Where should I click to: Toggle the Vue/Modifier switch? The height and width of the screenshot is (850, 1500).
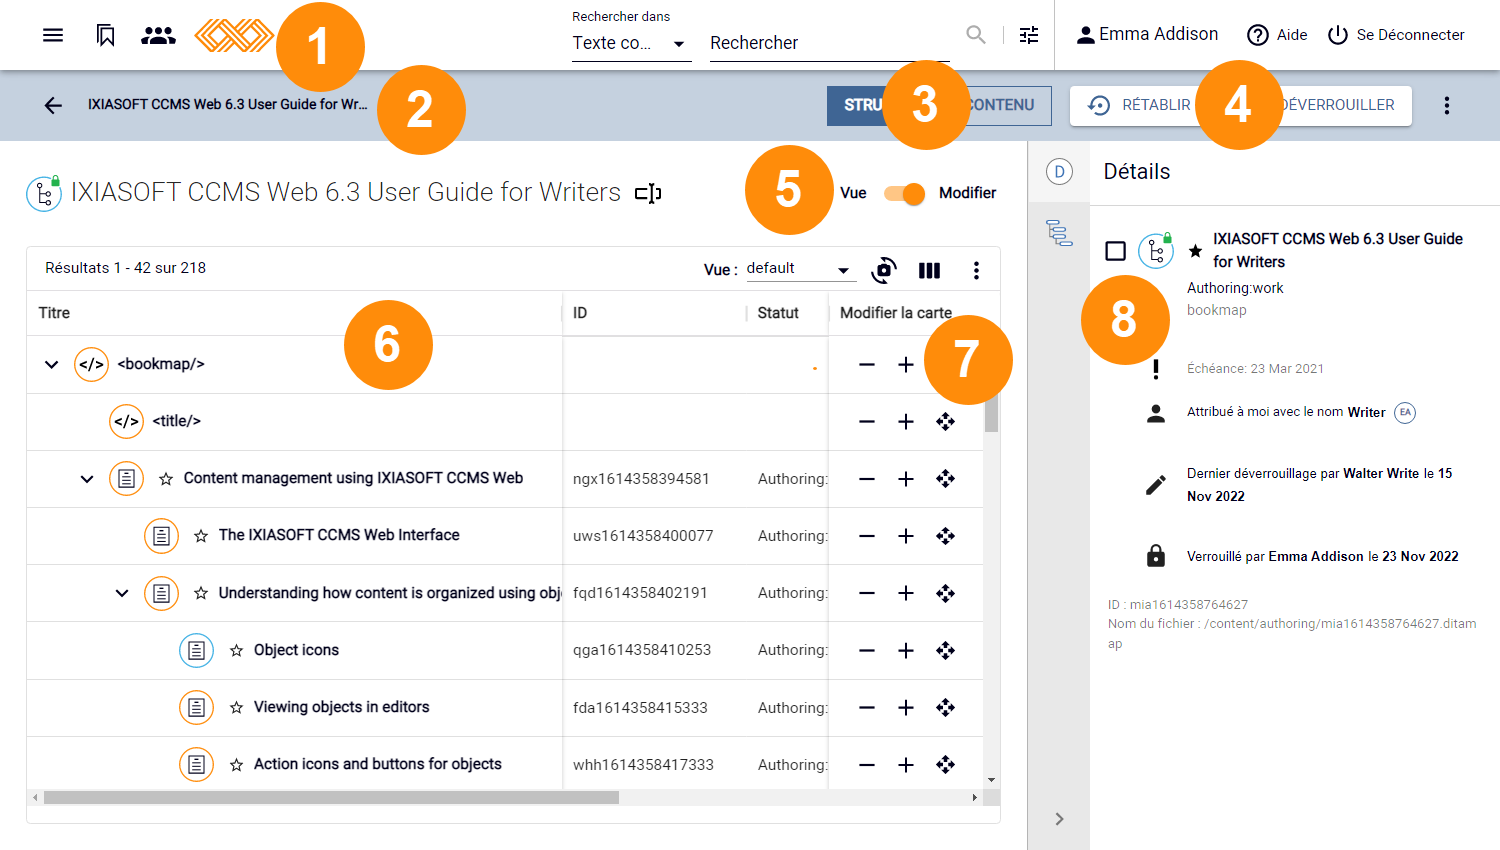[904, 193]
